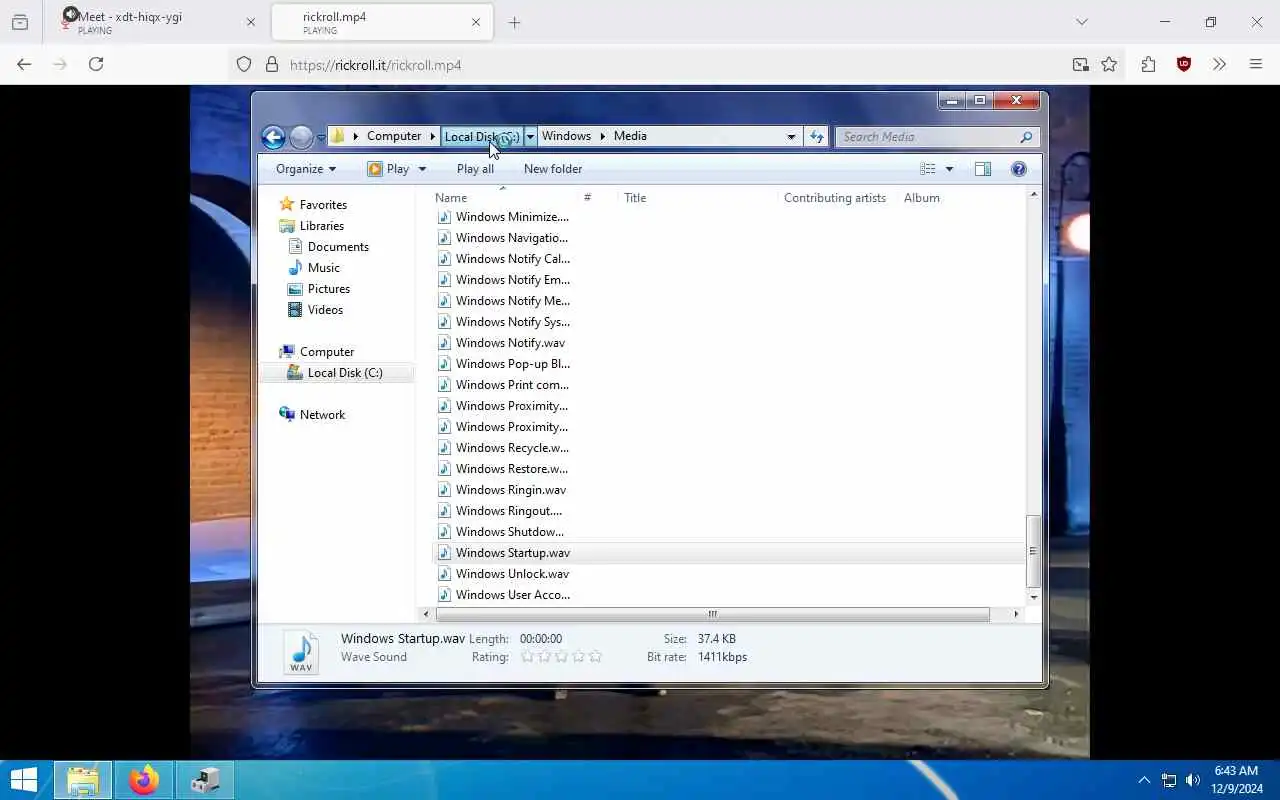Close the rickroll.mp4 tab
The height and width of the screenshot is (800, 1280).
pos(476,22)
